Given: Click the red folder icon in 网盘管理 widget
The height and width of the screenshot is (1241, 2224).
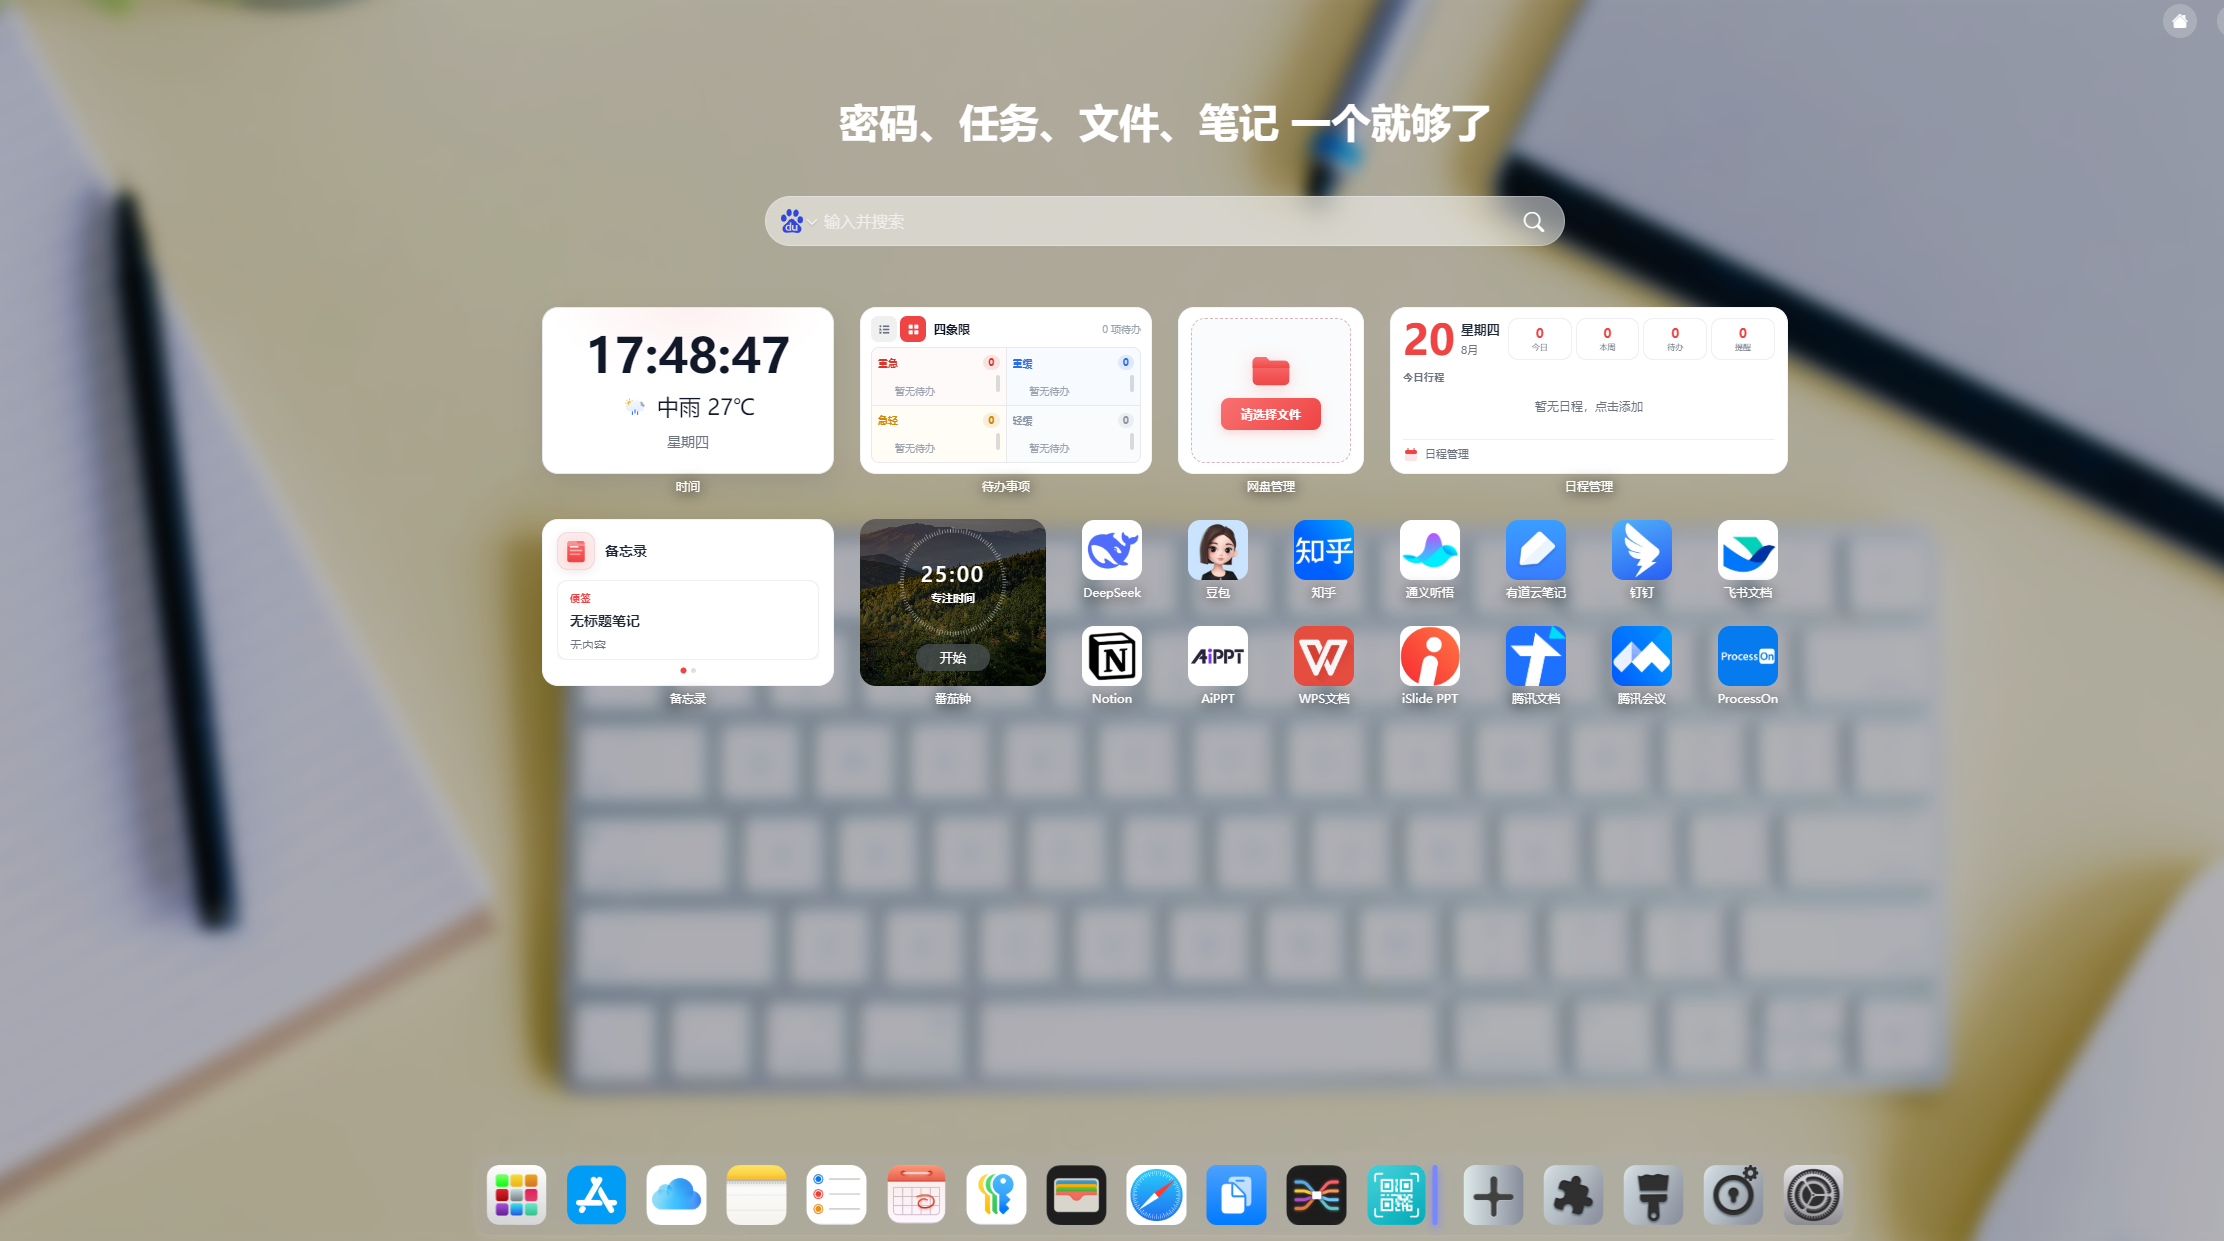Looking at the screenshot, I should [x=1270, y=371].
